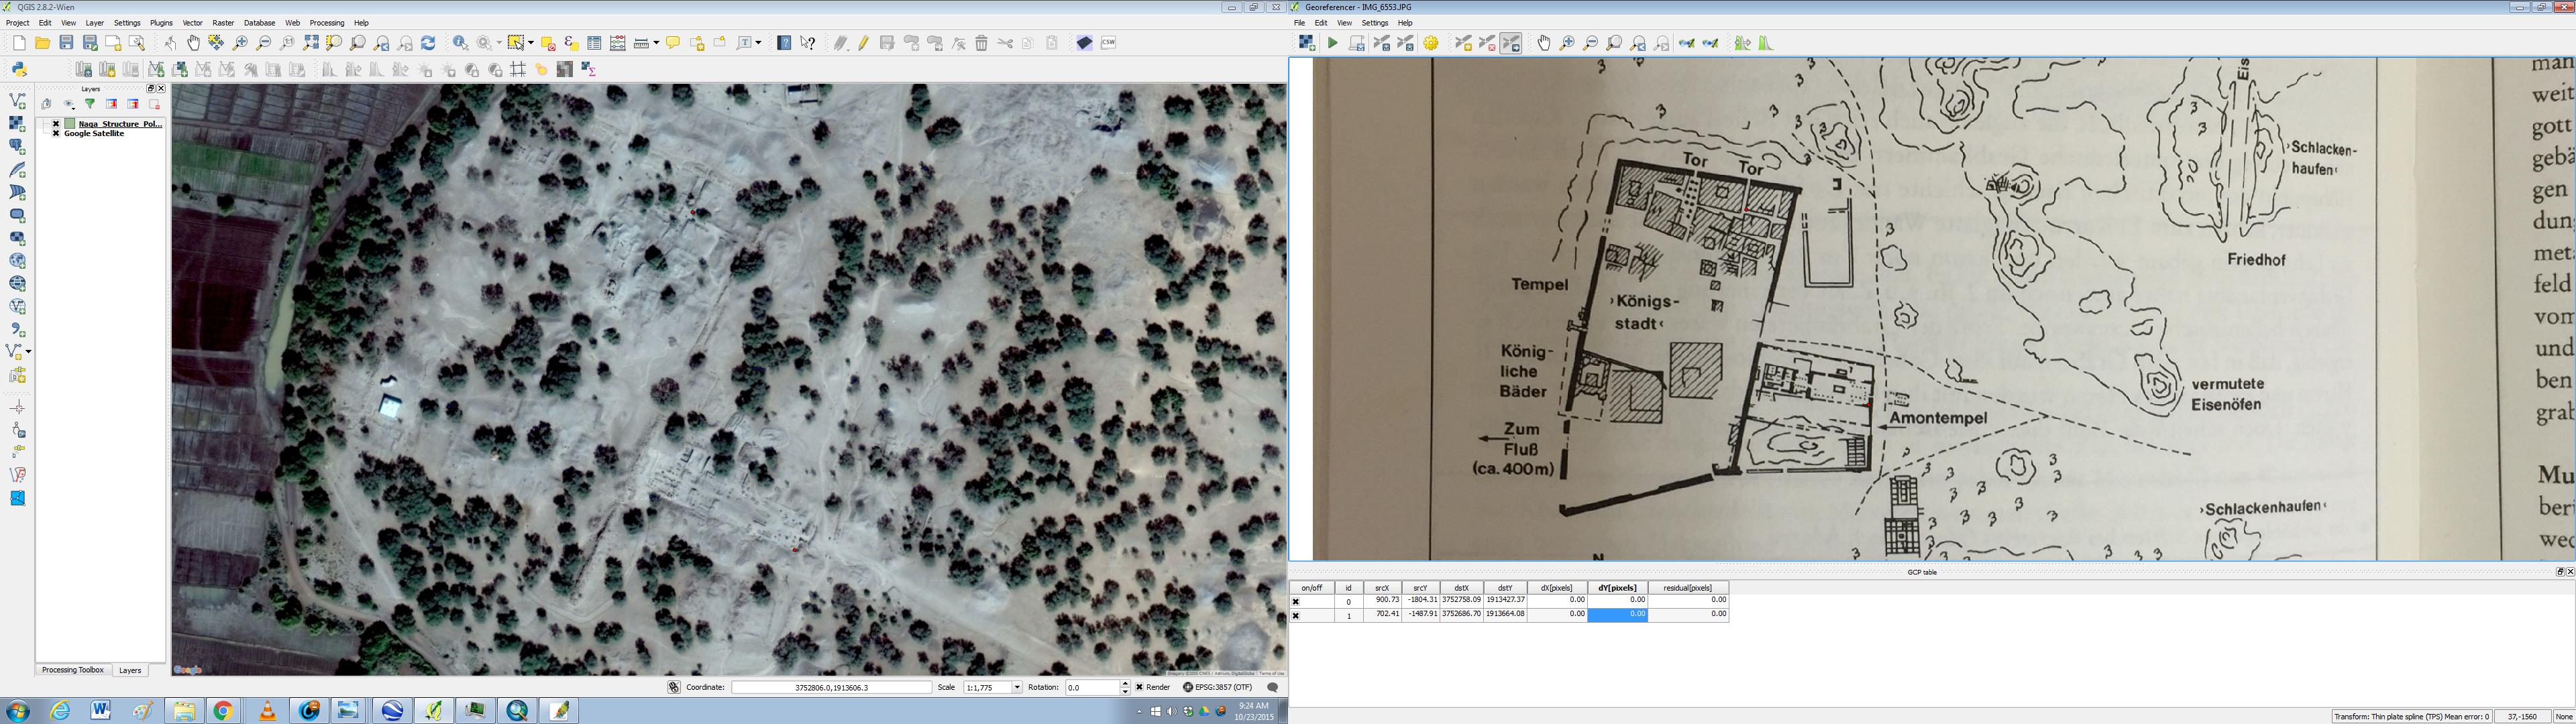Toggle on/off checkbox for GCP id 0
The height and width of the screenshot is (724, 2576).
[1296, 602]
